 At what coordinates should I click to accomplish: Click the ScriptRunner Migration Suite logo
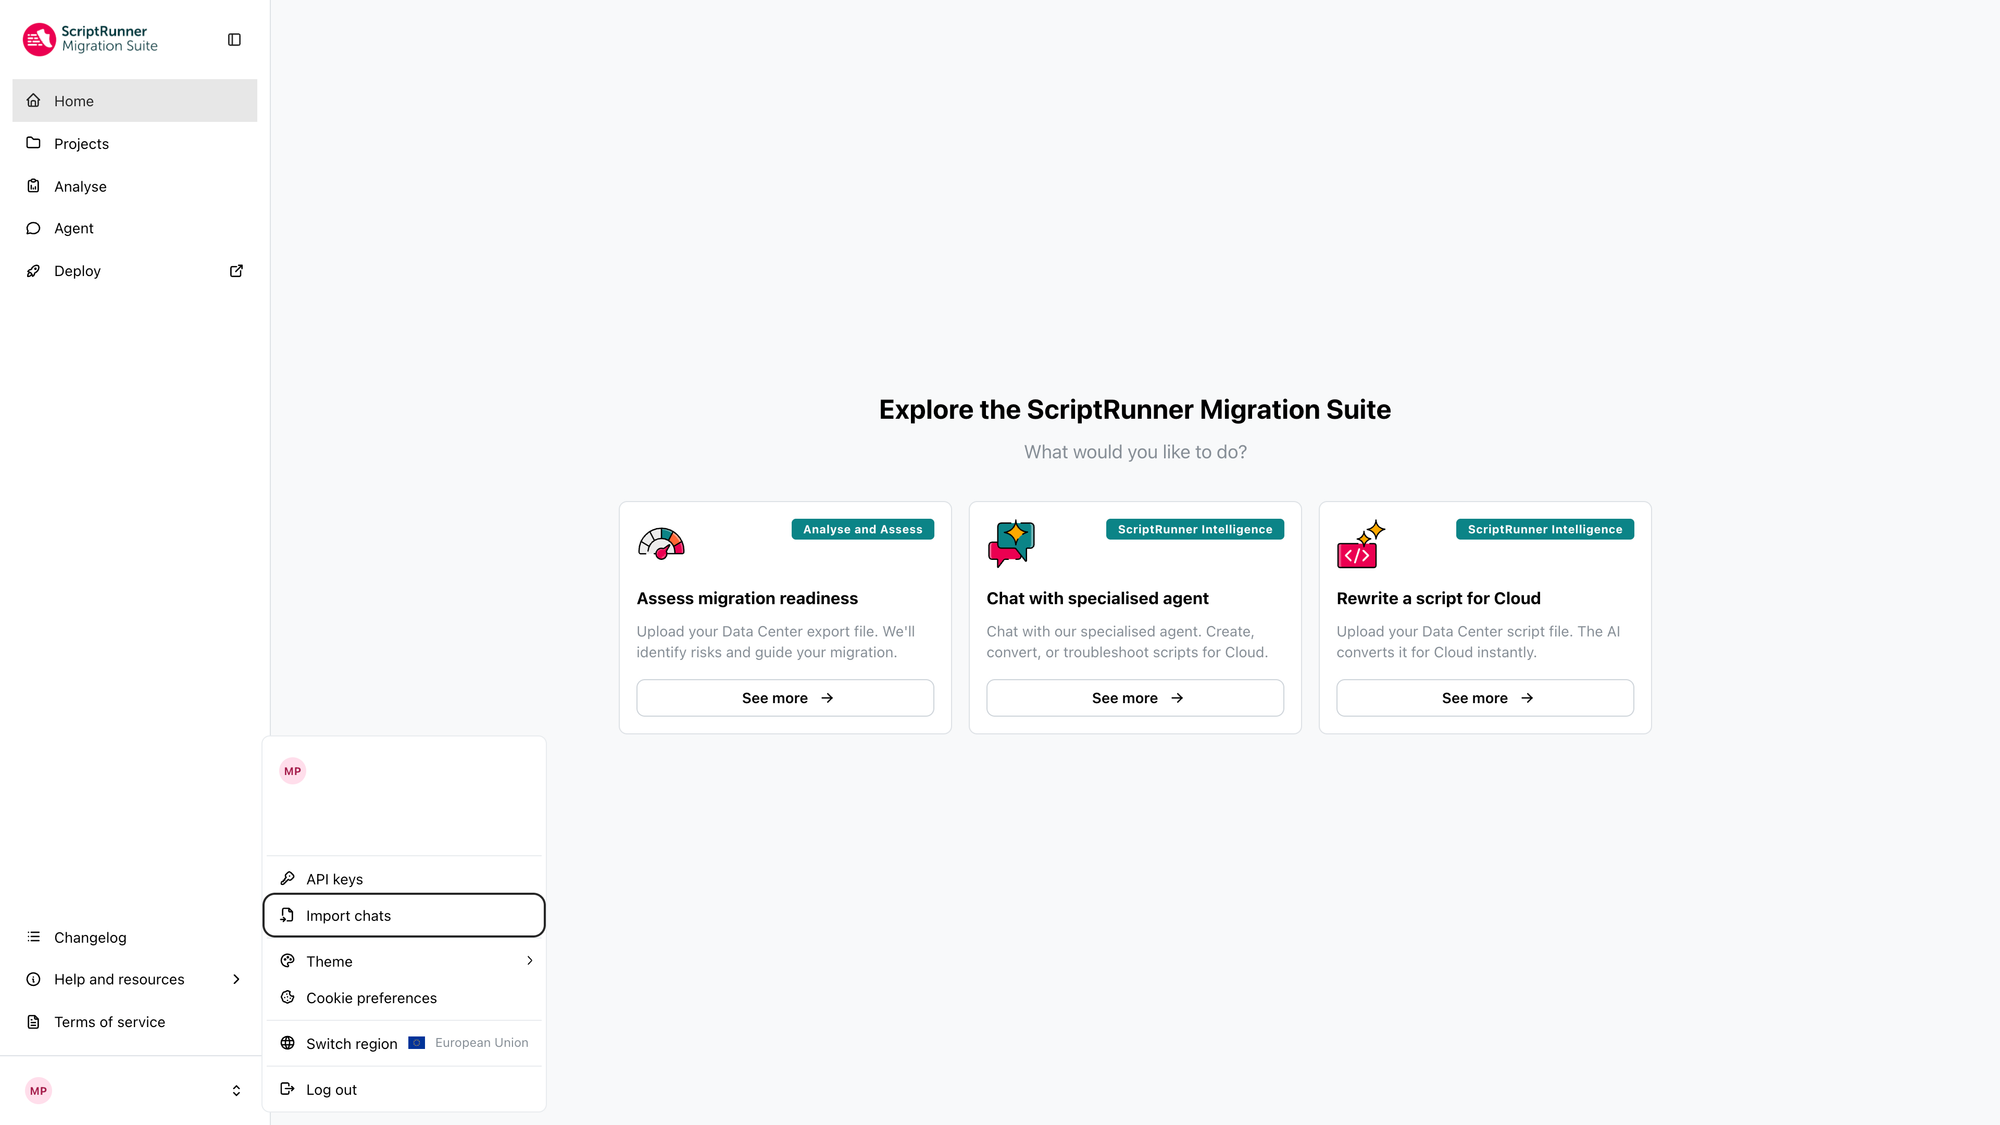90,39
